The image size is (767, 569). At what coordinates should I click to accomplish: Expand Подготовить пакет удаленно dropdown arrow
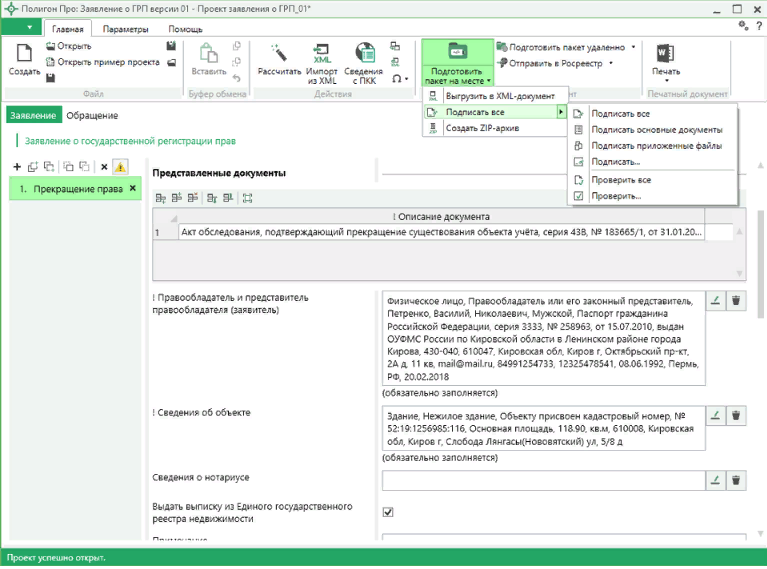[x=633, y=47]
